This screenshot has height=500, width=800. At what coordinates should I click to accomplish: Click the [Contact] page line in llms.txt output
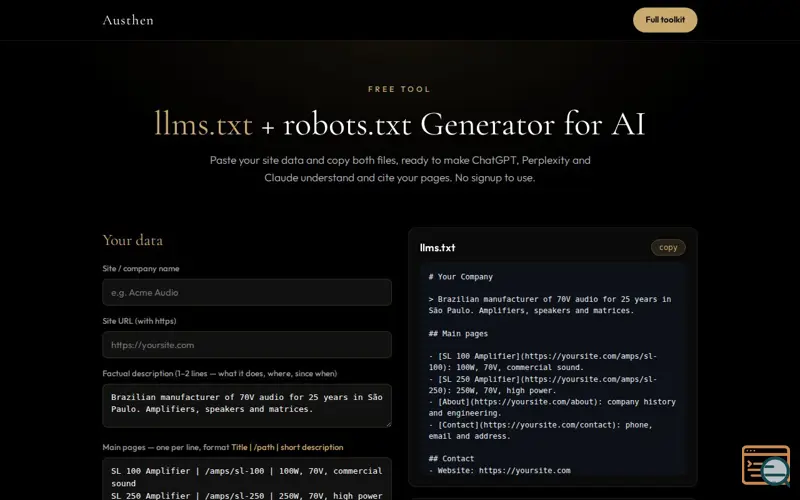point(540,430)
